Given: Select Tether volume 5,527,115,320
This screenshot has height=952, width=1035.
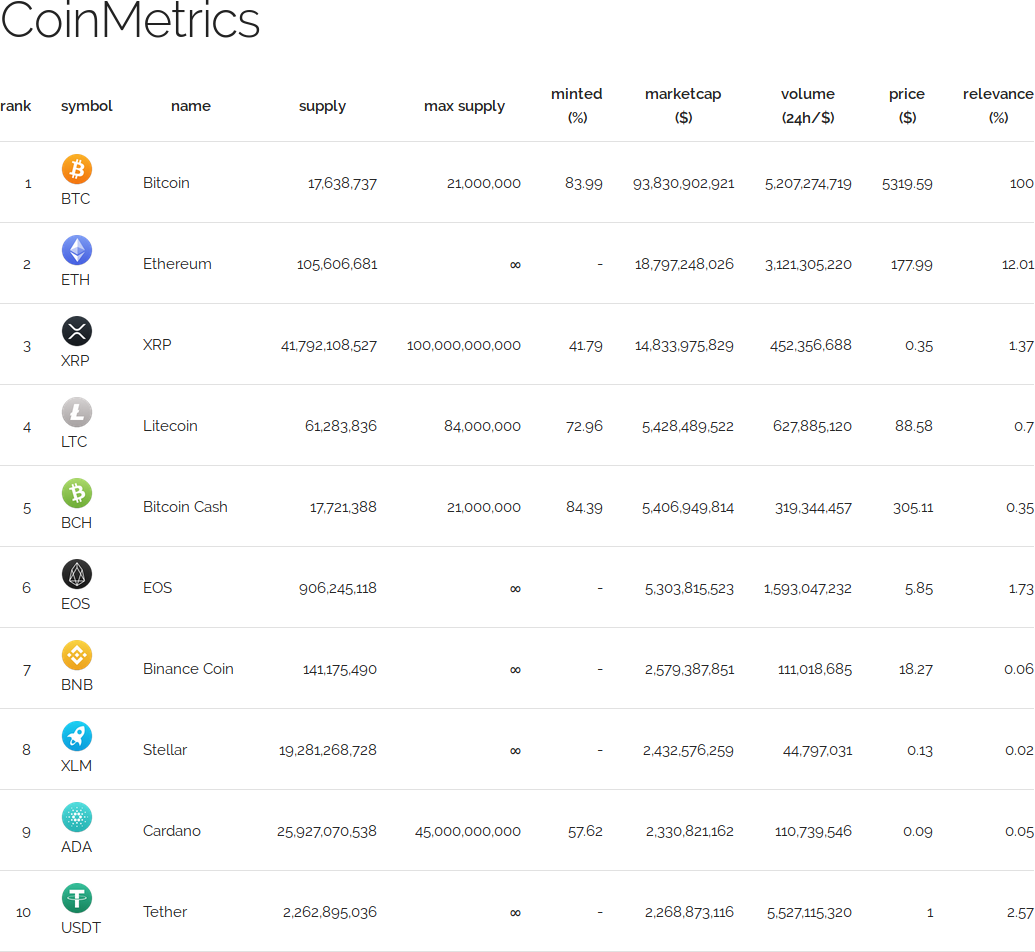Looking at the screenshot, I should 809,912.
